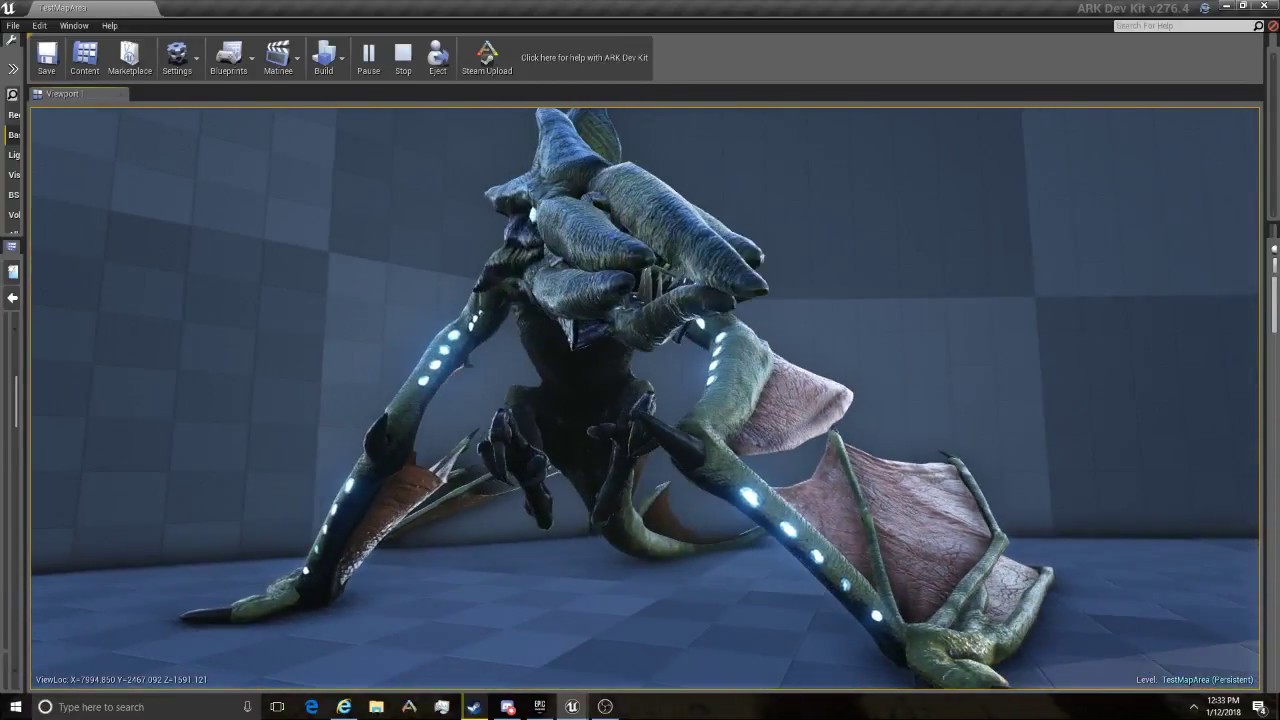Screen dimensions: 1280x720
Task: Stop the play session
Action: (x=403, y=58)
